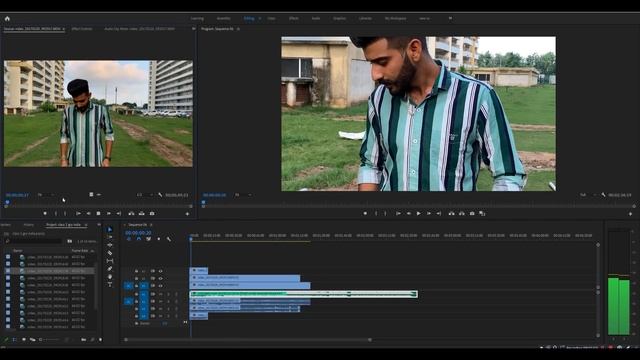
Task: Select the Pen tool
Action: click(109, 269)
